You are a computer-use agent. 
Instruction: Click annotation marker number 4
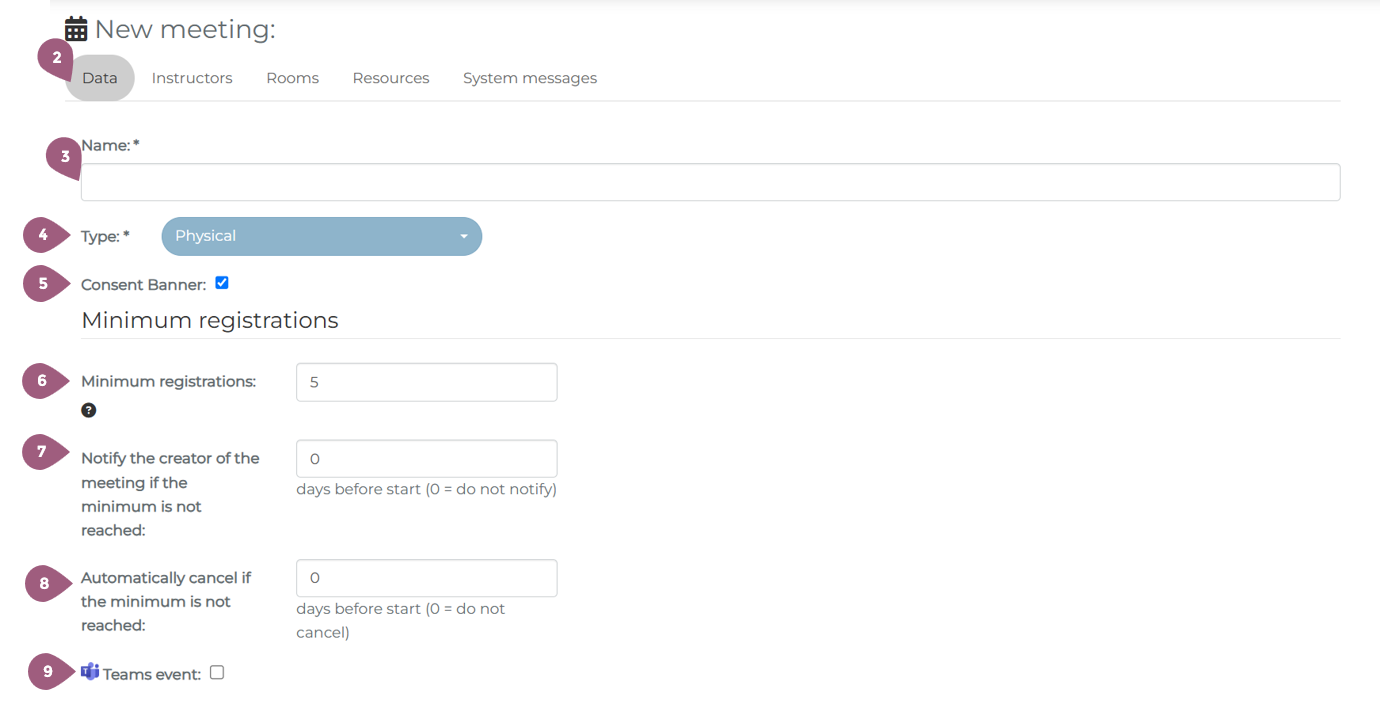tap(42, 236)
